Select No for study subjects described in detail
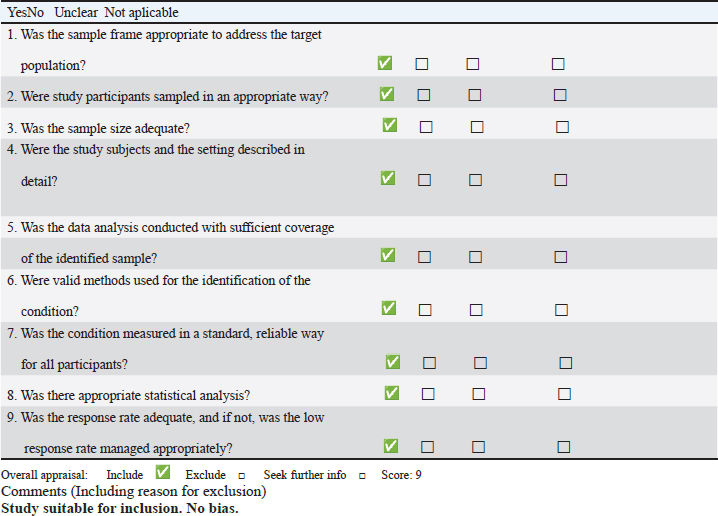The image size is (718, 516). click(424, 180)
